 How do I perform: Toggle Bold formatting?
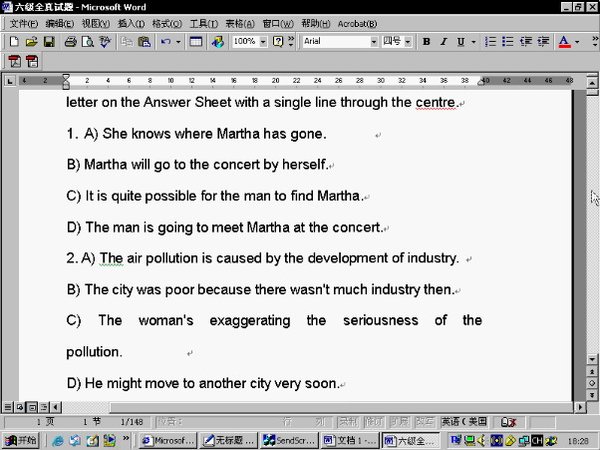click(x=427, y=42)
